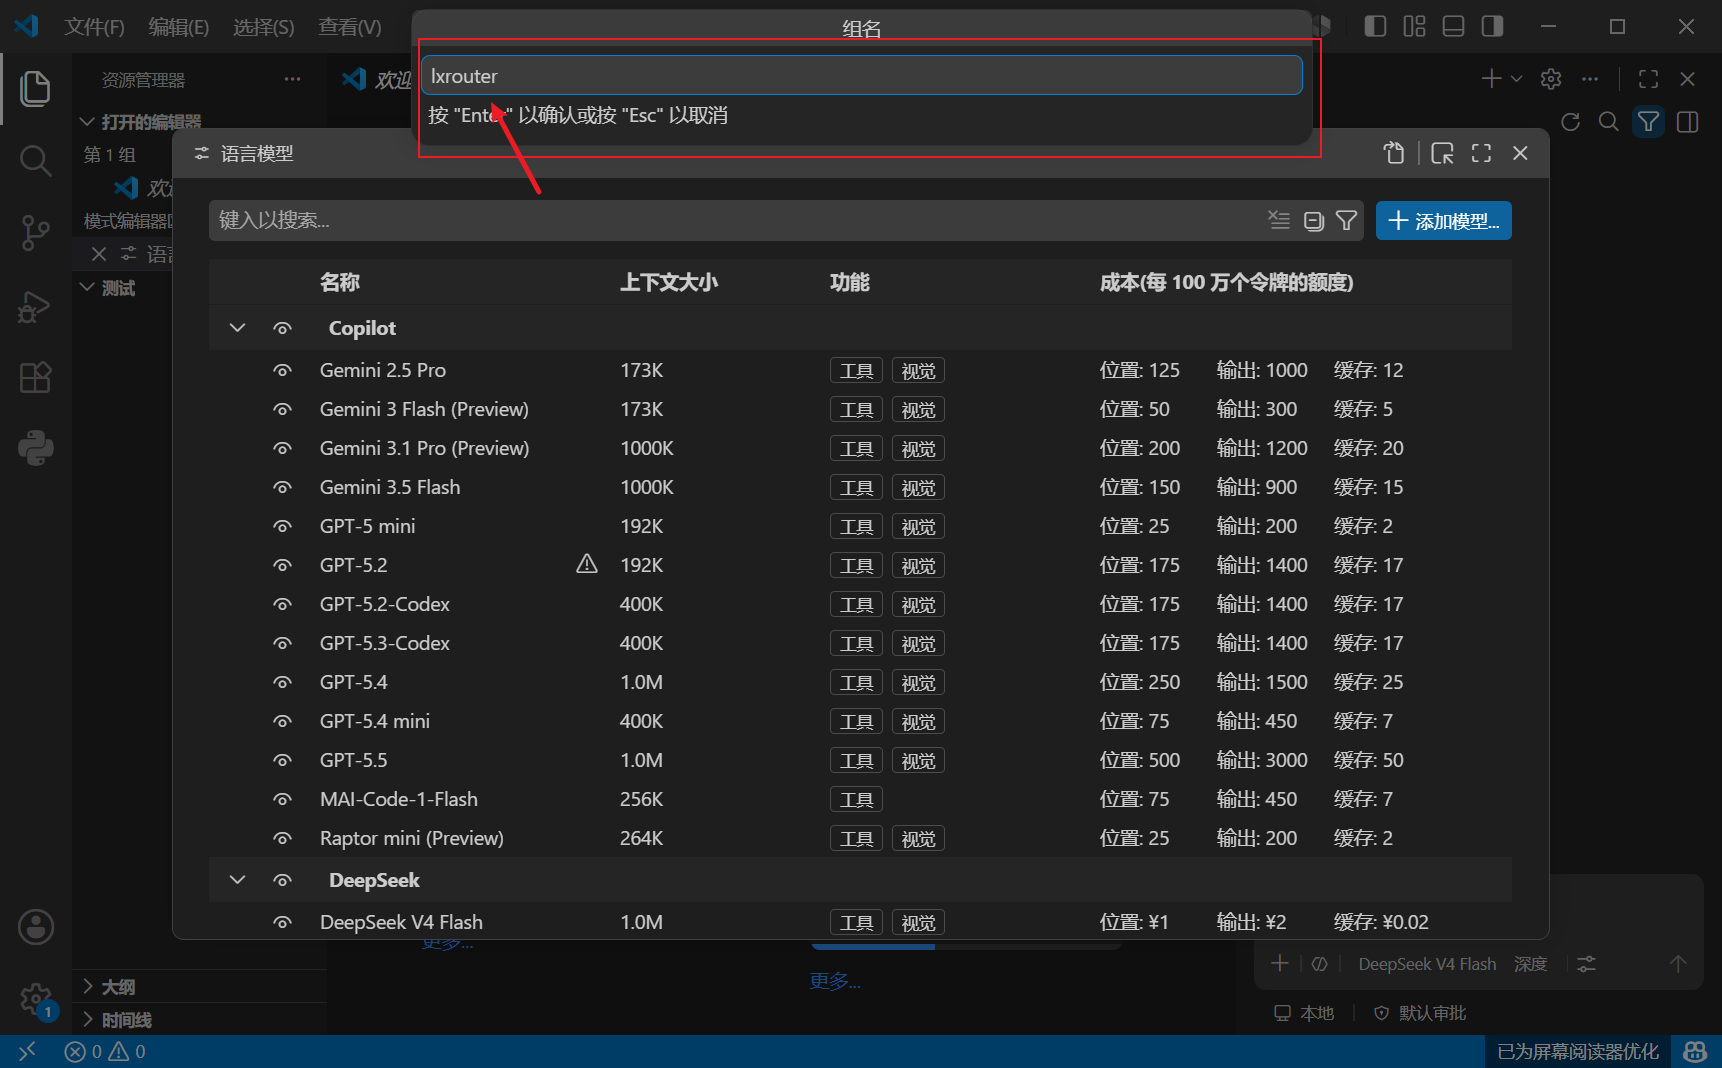Clear the model search input with the clear icon
Viewport: 1722px width, 1068px height.
pos(1279,220)
